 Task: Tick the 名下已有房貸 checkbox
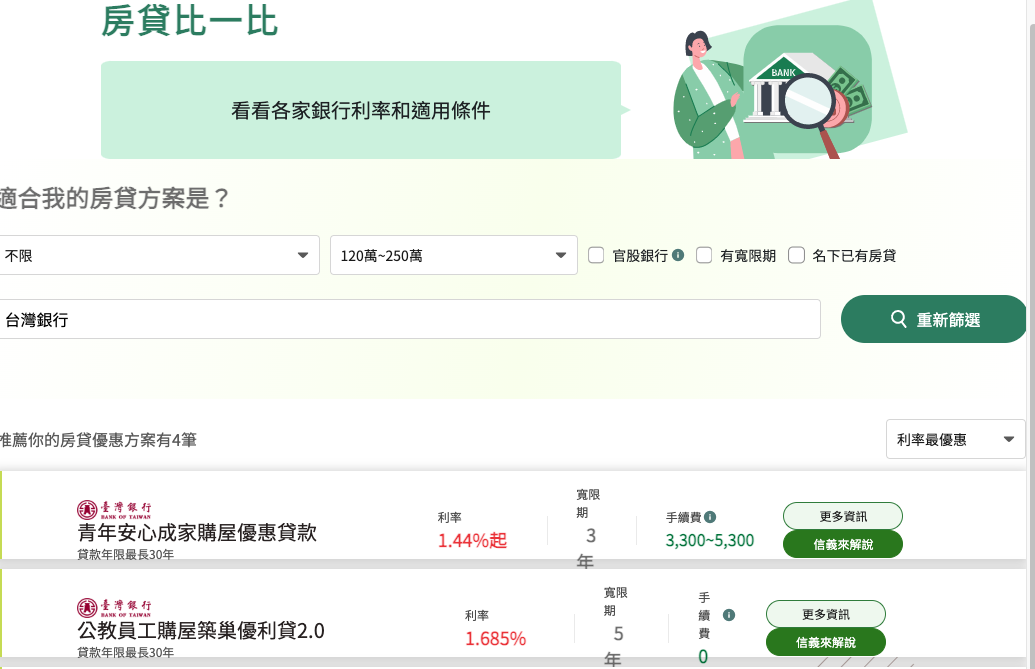tap(796, 255)
